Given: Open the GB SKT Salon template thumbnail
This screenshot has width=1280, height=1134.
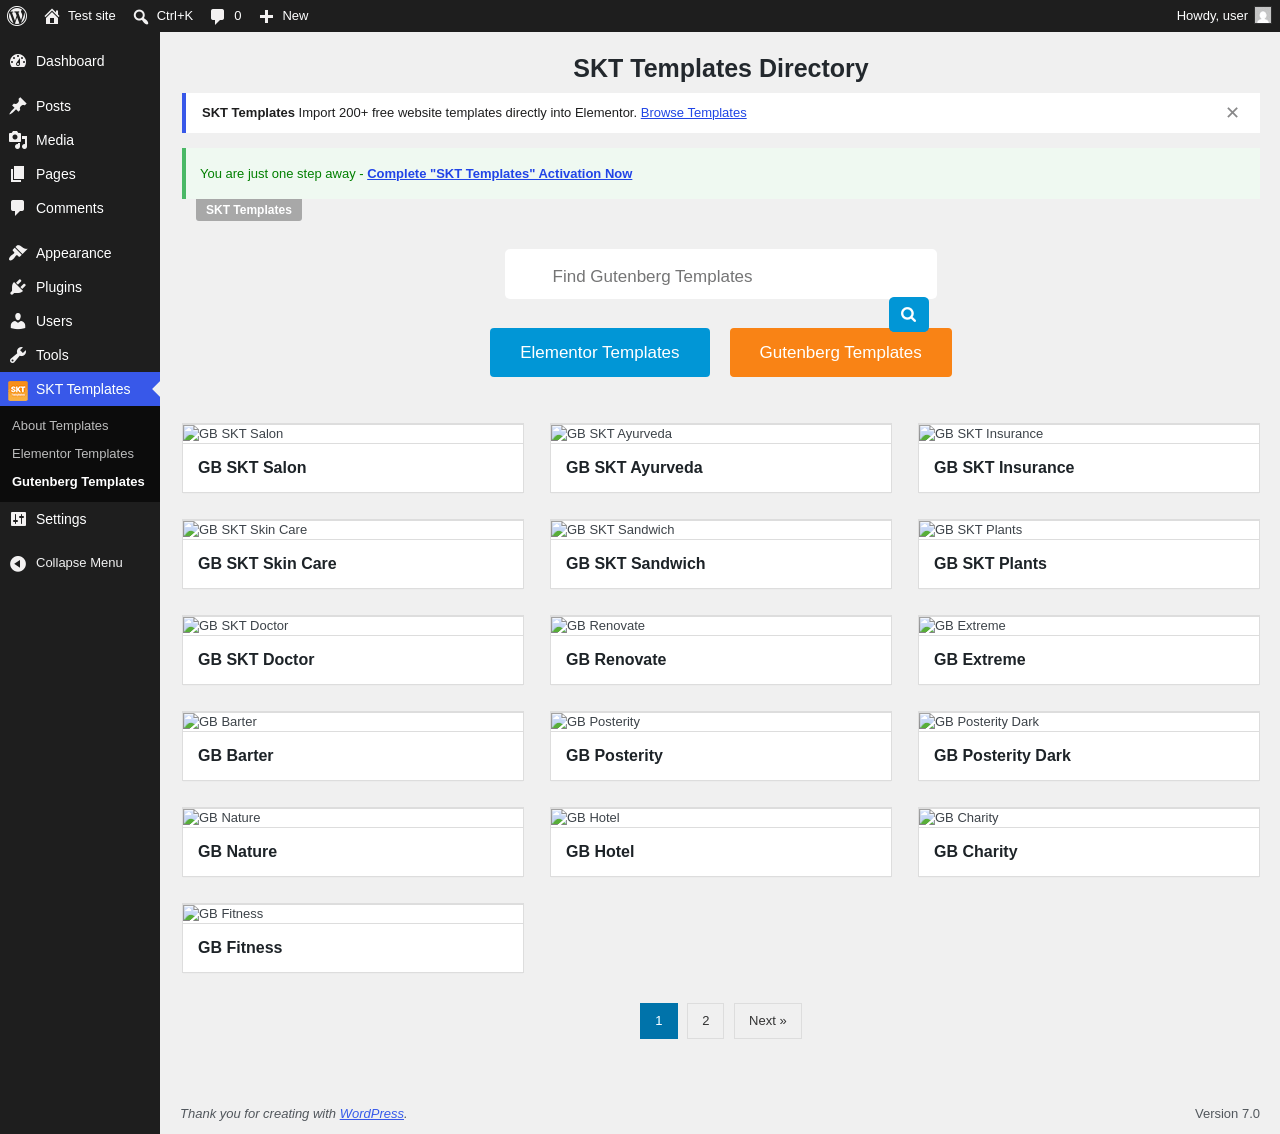Looking at the screenshot, I should click(353, 434).
